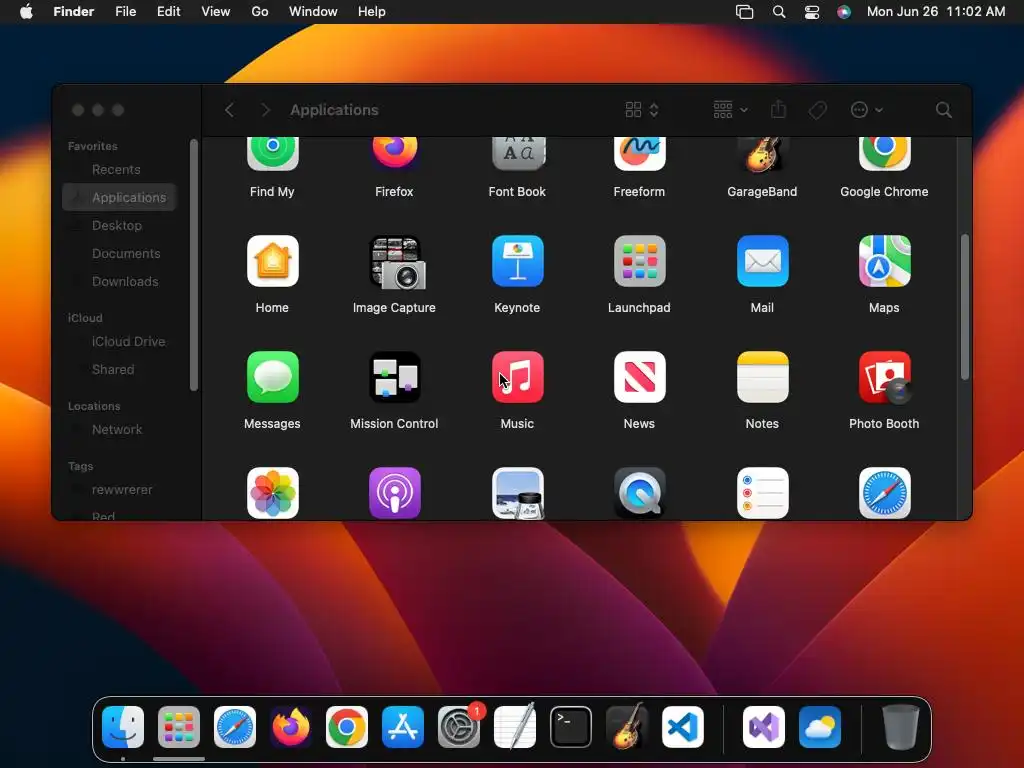
Task: Select the Messages app icon
Action: 272,377
